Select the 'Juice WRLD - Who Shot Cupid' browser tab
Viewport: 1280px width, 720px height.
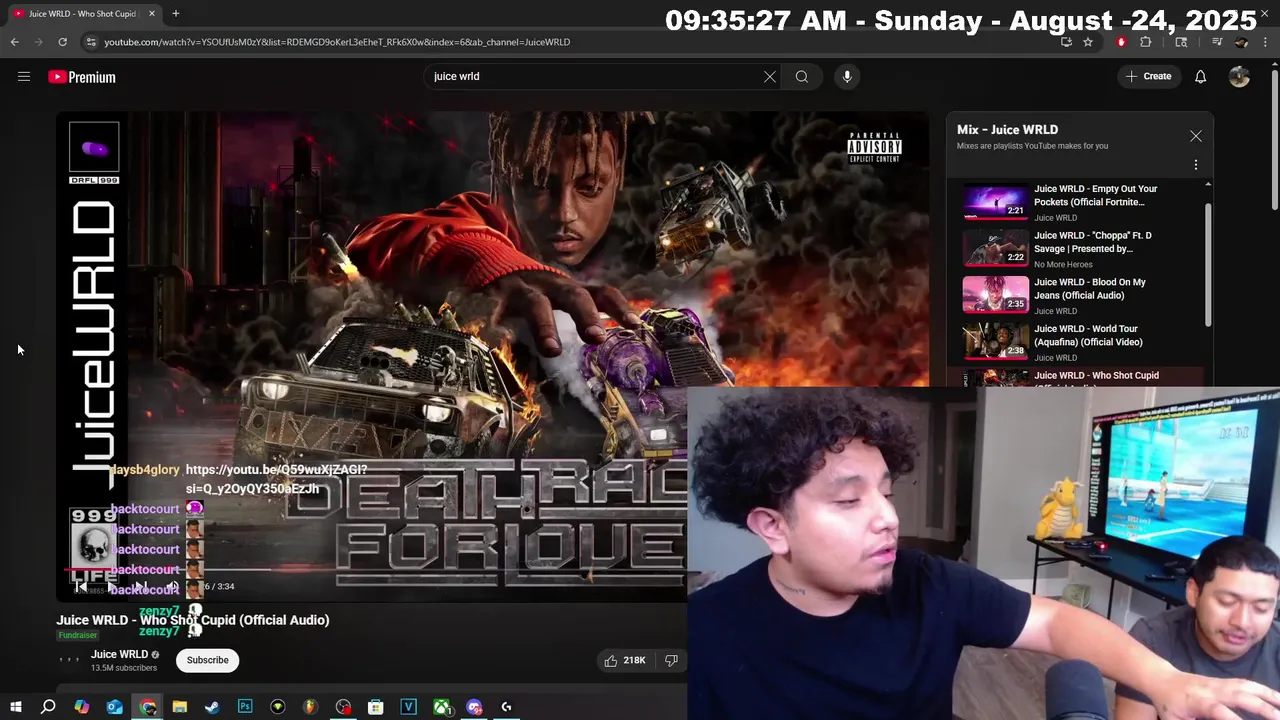coord(83,13)
